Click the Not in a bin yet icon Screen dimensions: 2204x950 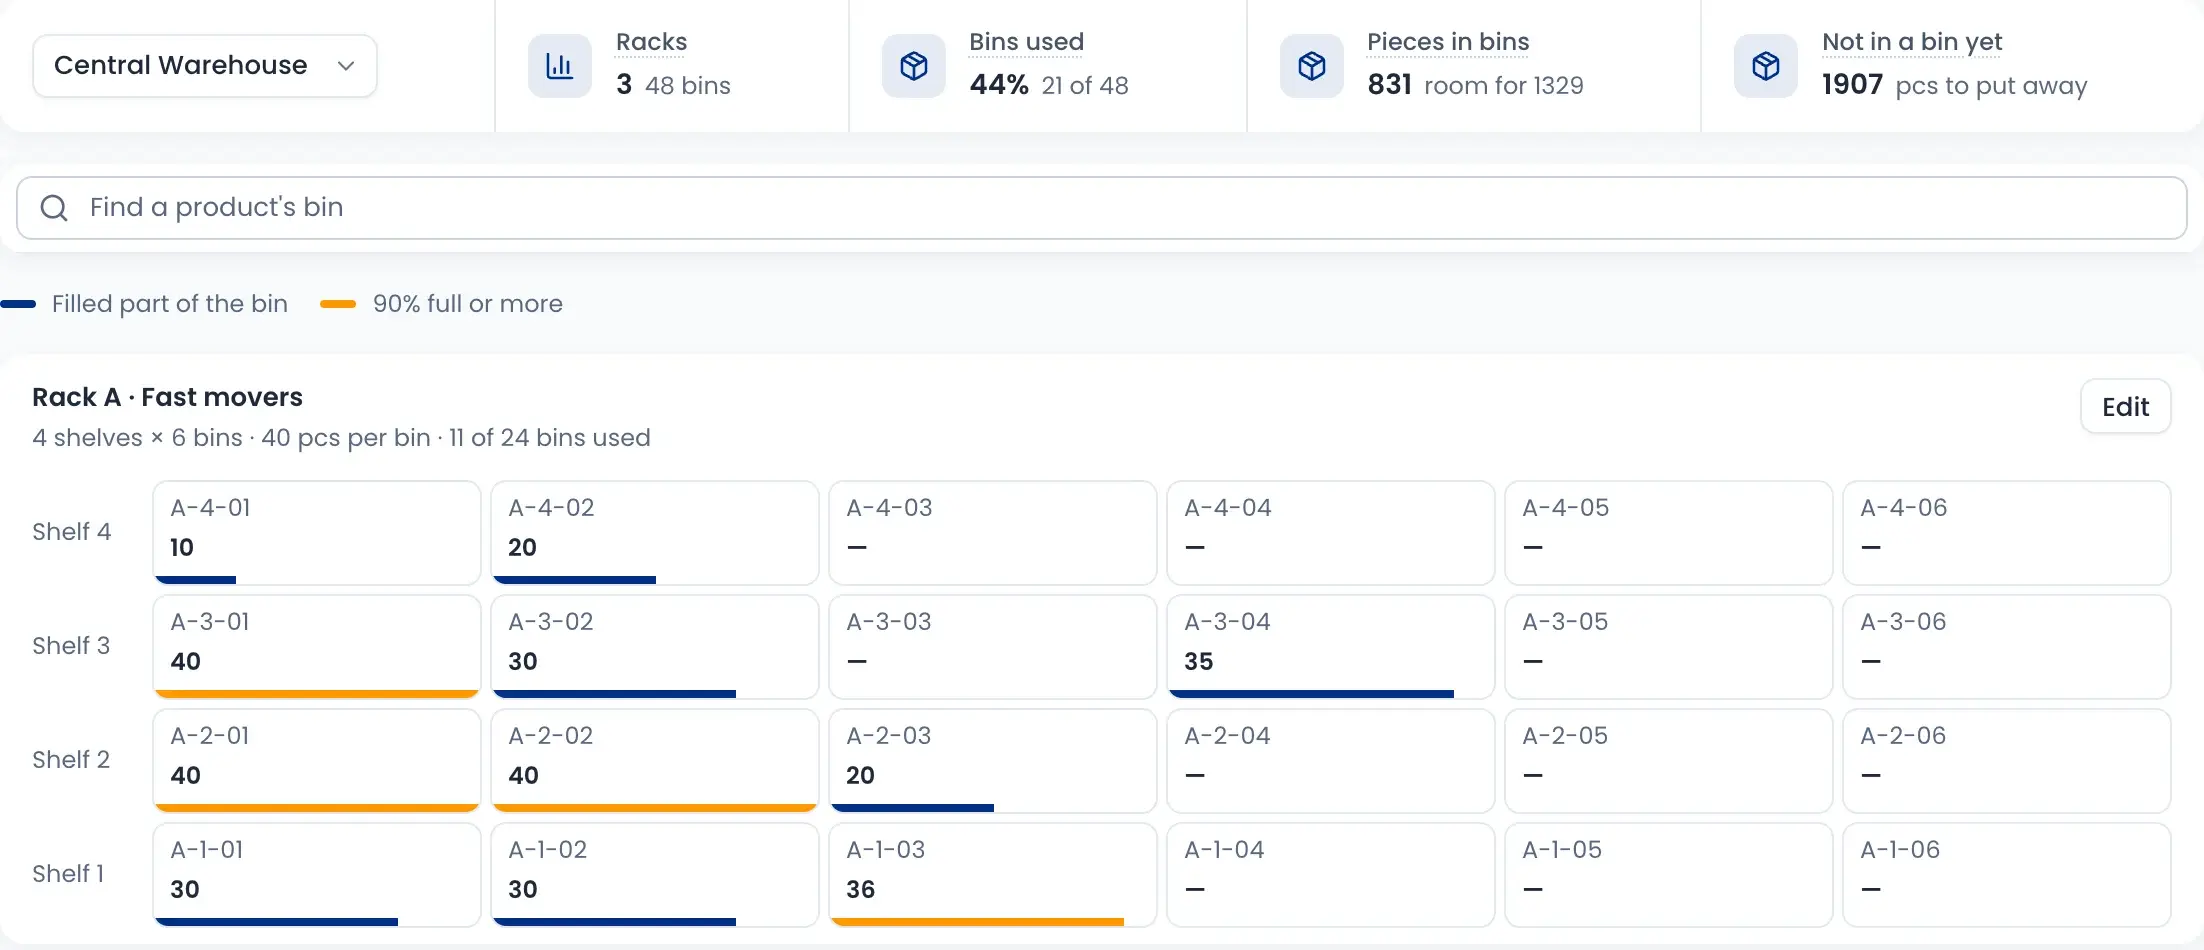(x=1766, y=66)
